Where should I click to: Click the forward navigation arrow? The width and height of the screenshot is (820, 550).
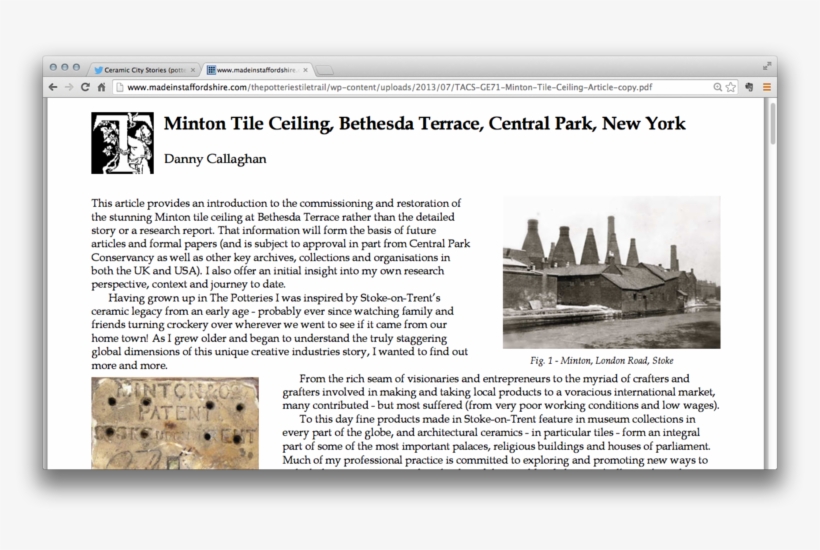69,87
